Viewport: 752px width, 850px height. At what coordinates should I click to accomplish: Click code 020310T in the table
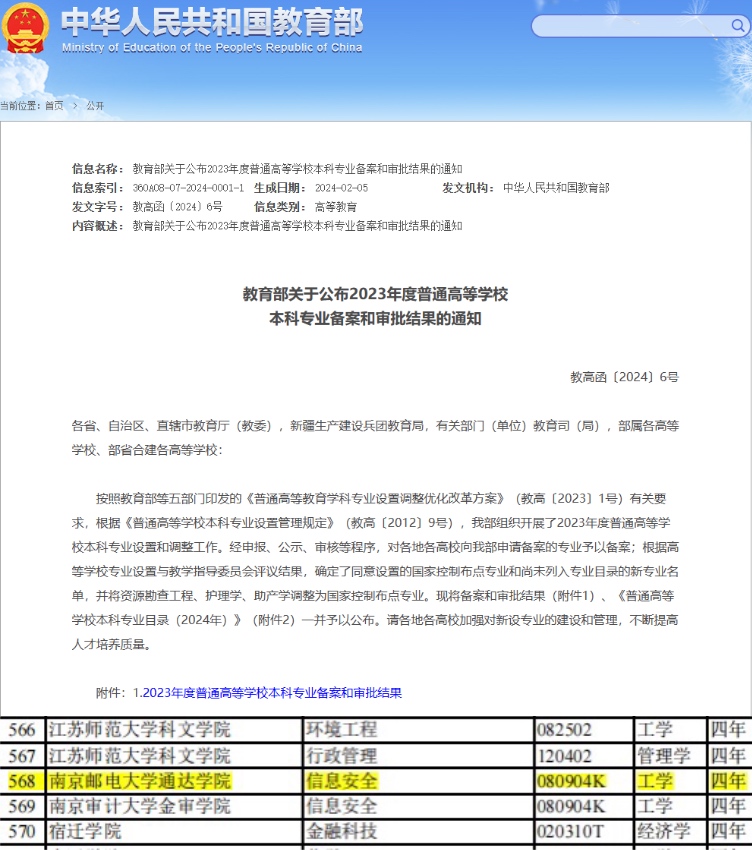(x=570, y=831)
